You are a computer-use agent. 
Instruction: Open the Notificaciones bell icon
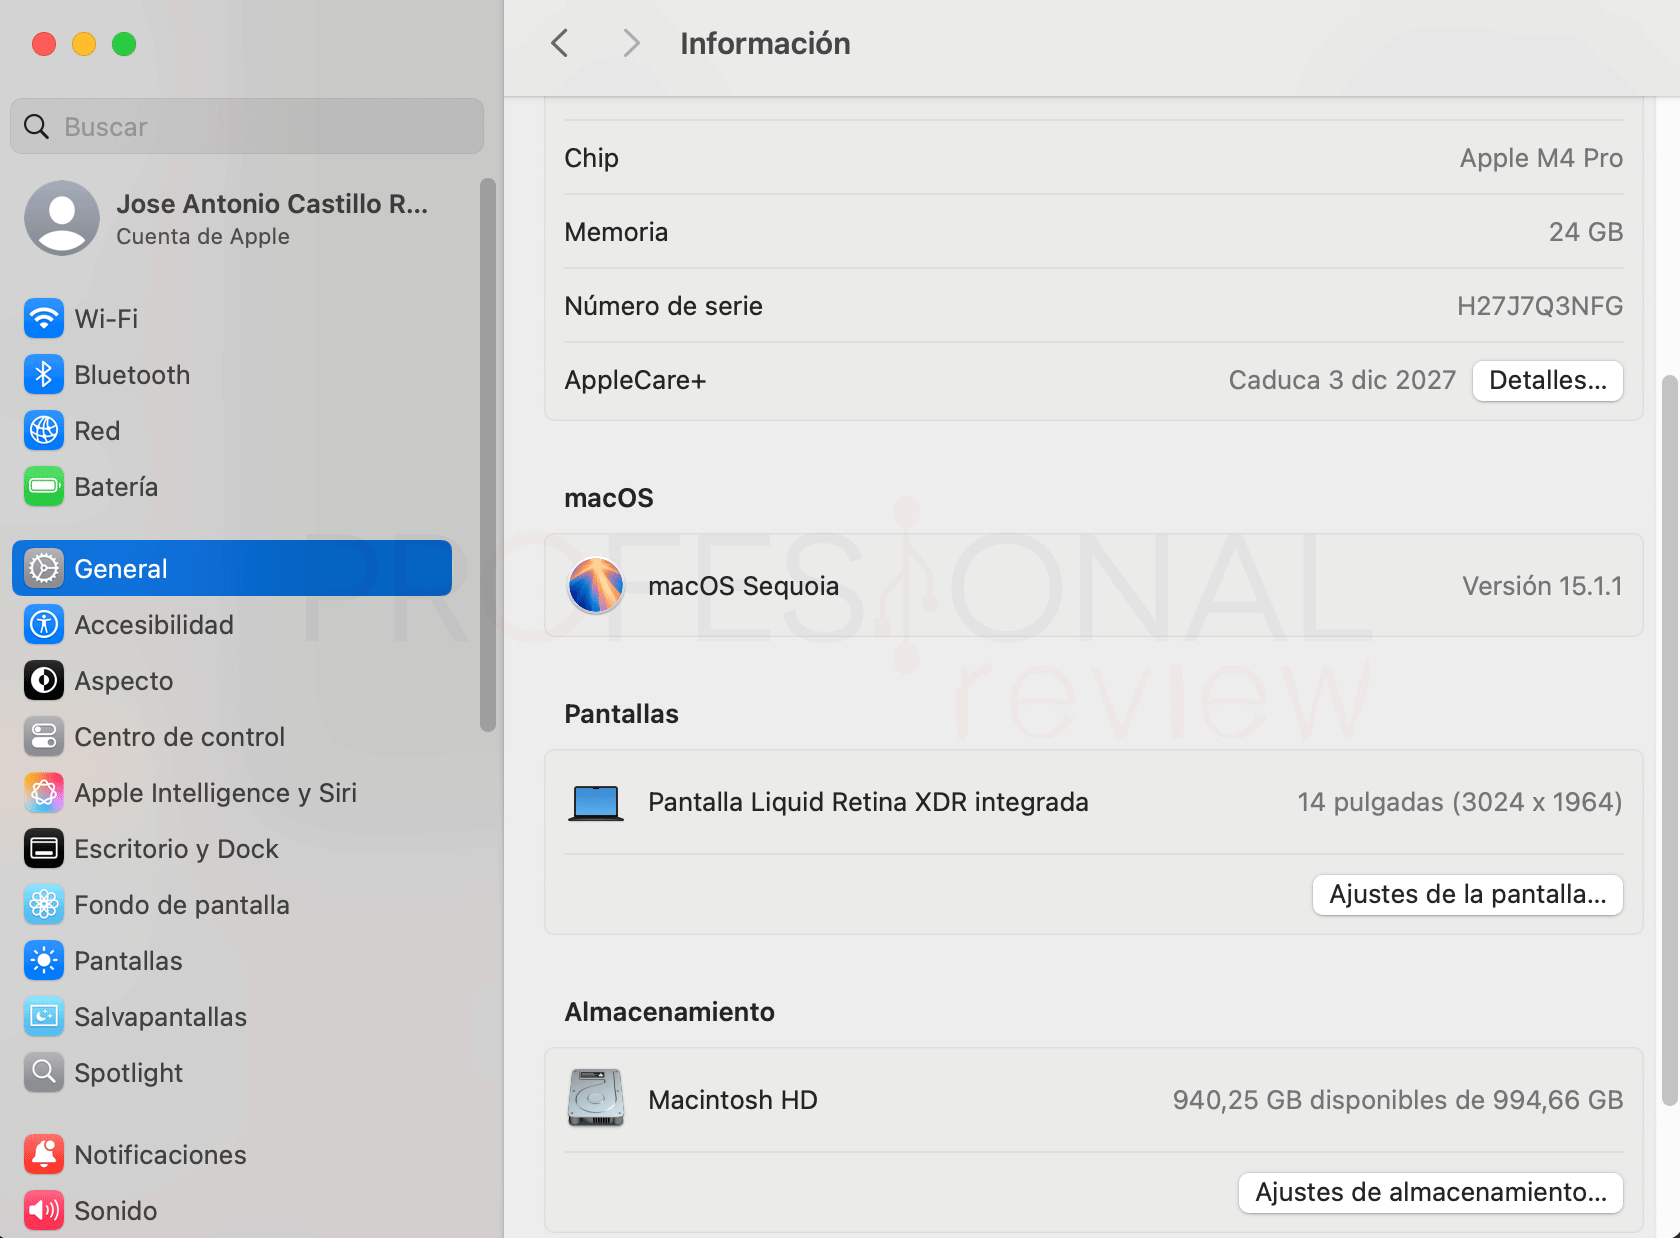pyautogui.click(x=44, y=1155)
